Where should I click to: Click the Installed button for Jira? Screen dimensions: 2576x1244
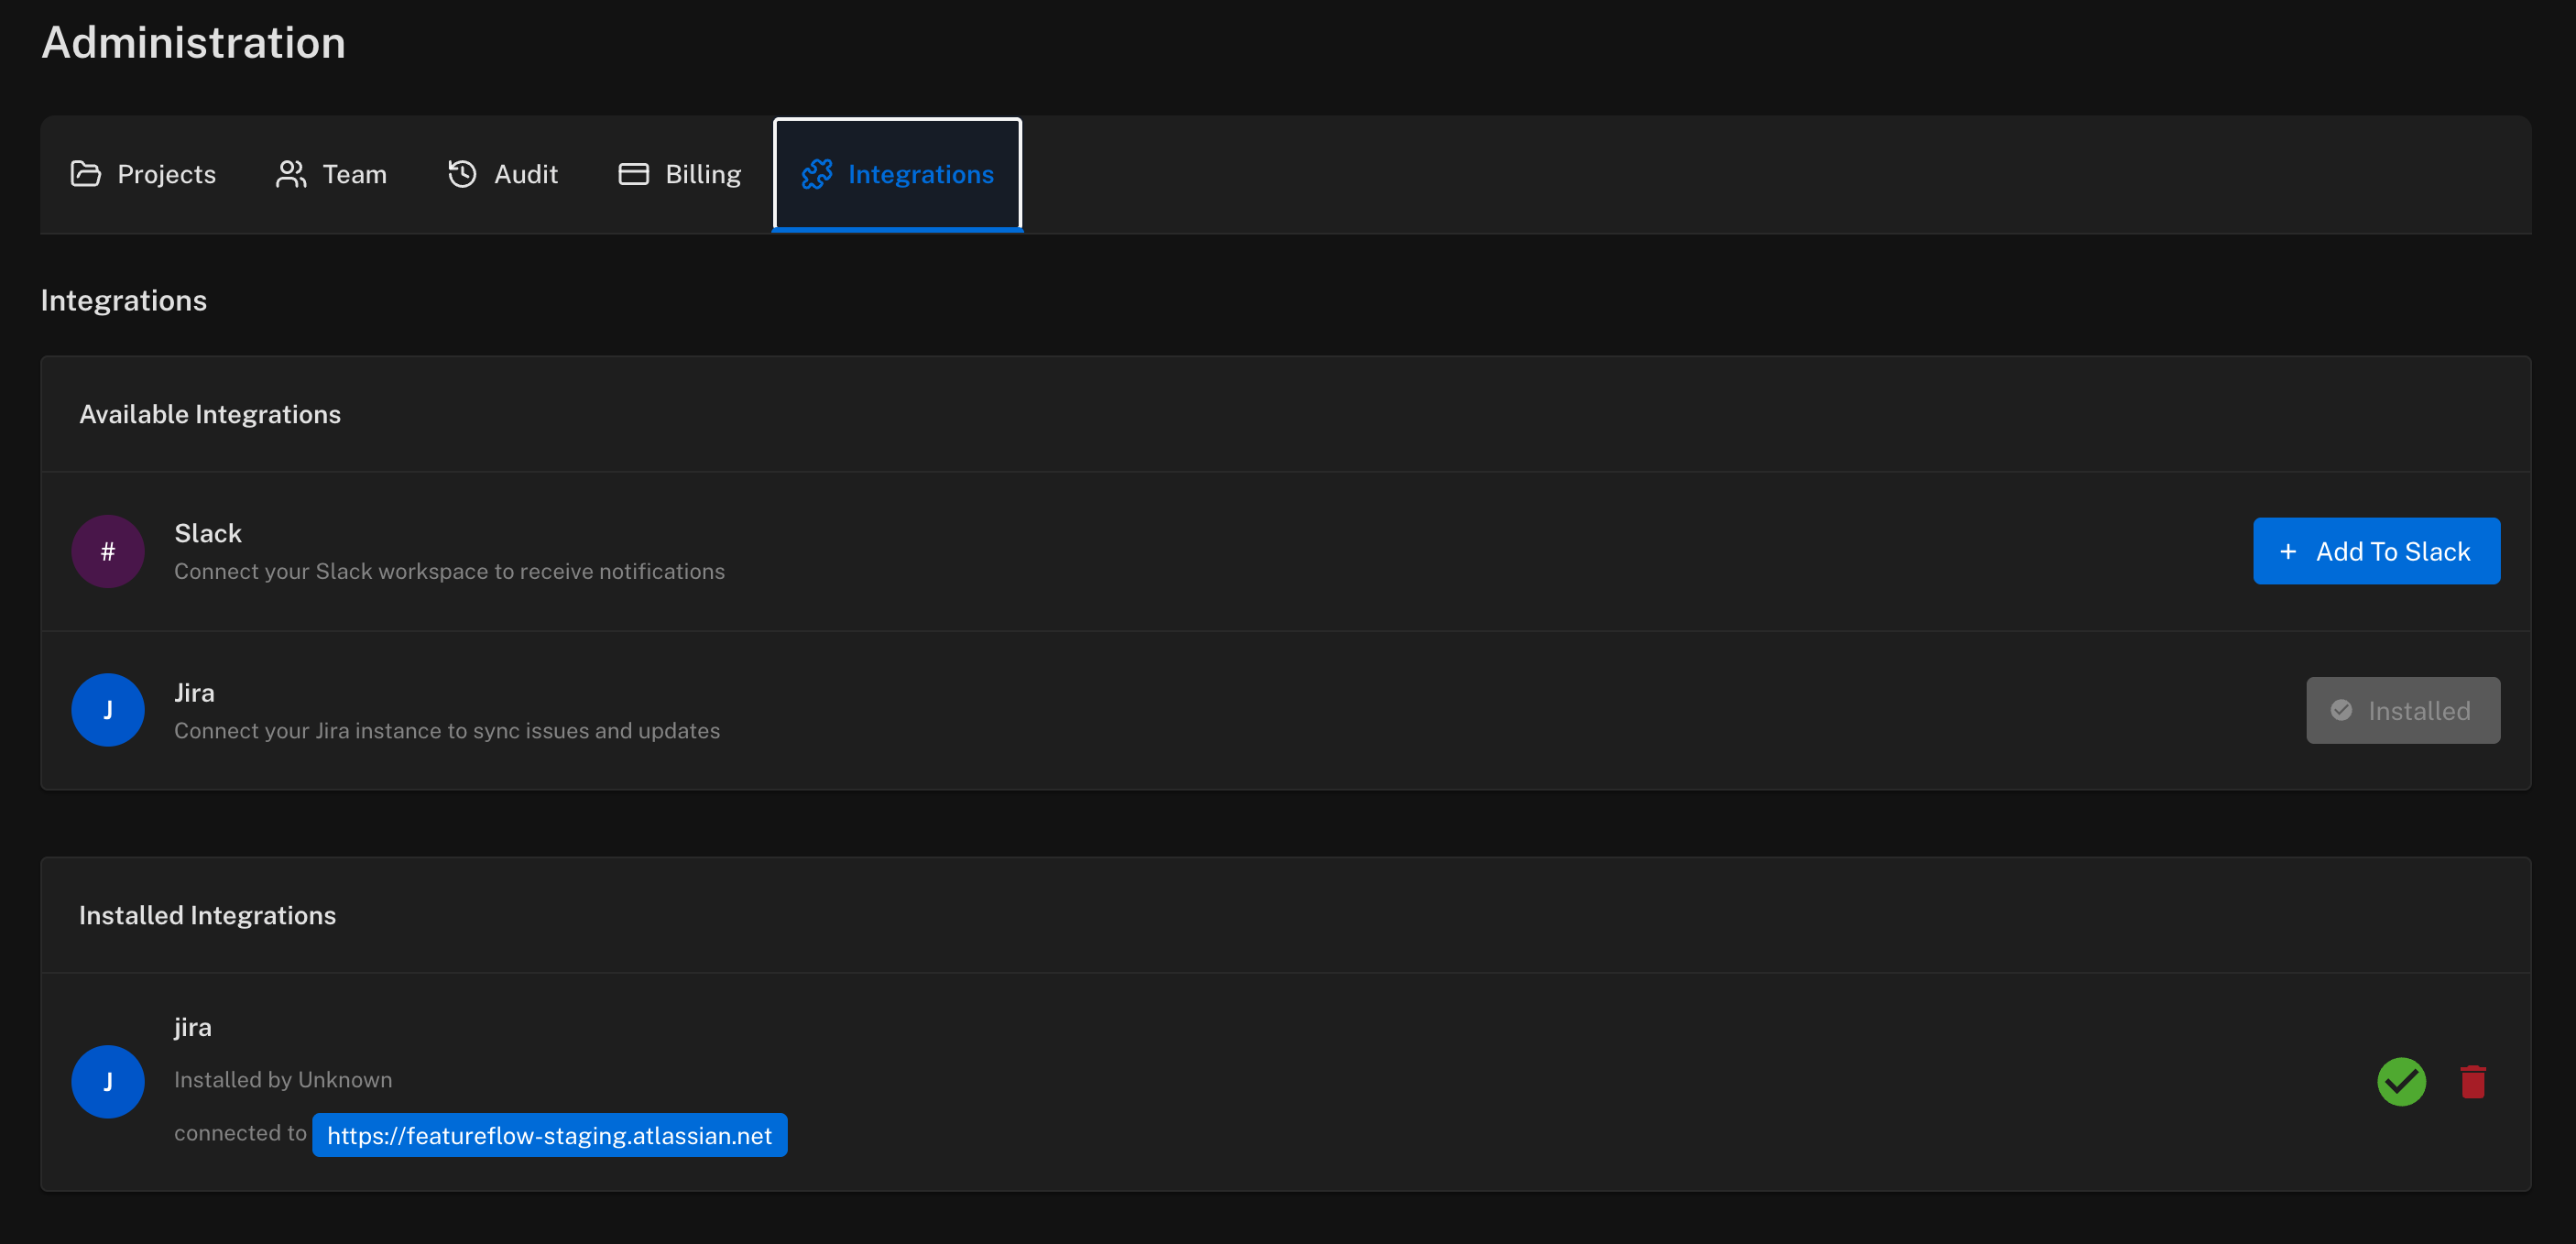(x=2402, y=710)
